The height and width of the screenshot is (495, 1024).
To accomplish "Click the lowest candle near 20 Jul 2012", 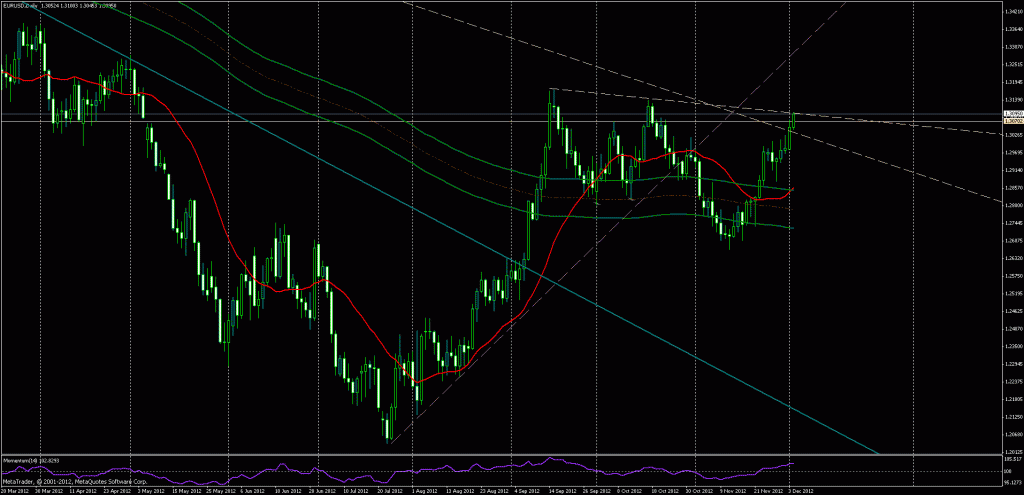I will 388,428.
